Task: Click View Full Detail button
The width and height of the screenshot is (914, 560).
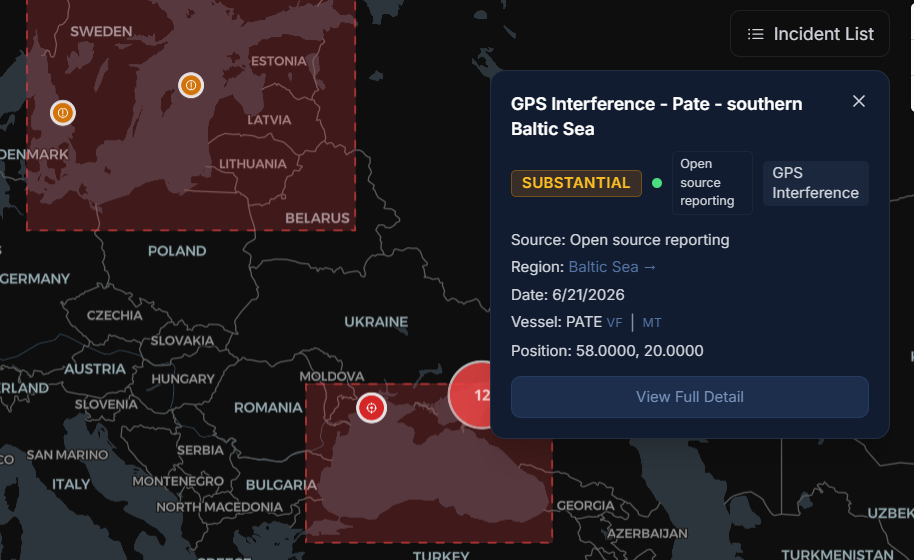Action: pyautogui.click(x=690, y=397)
